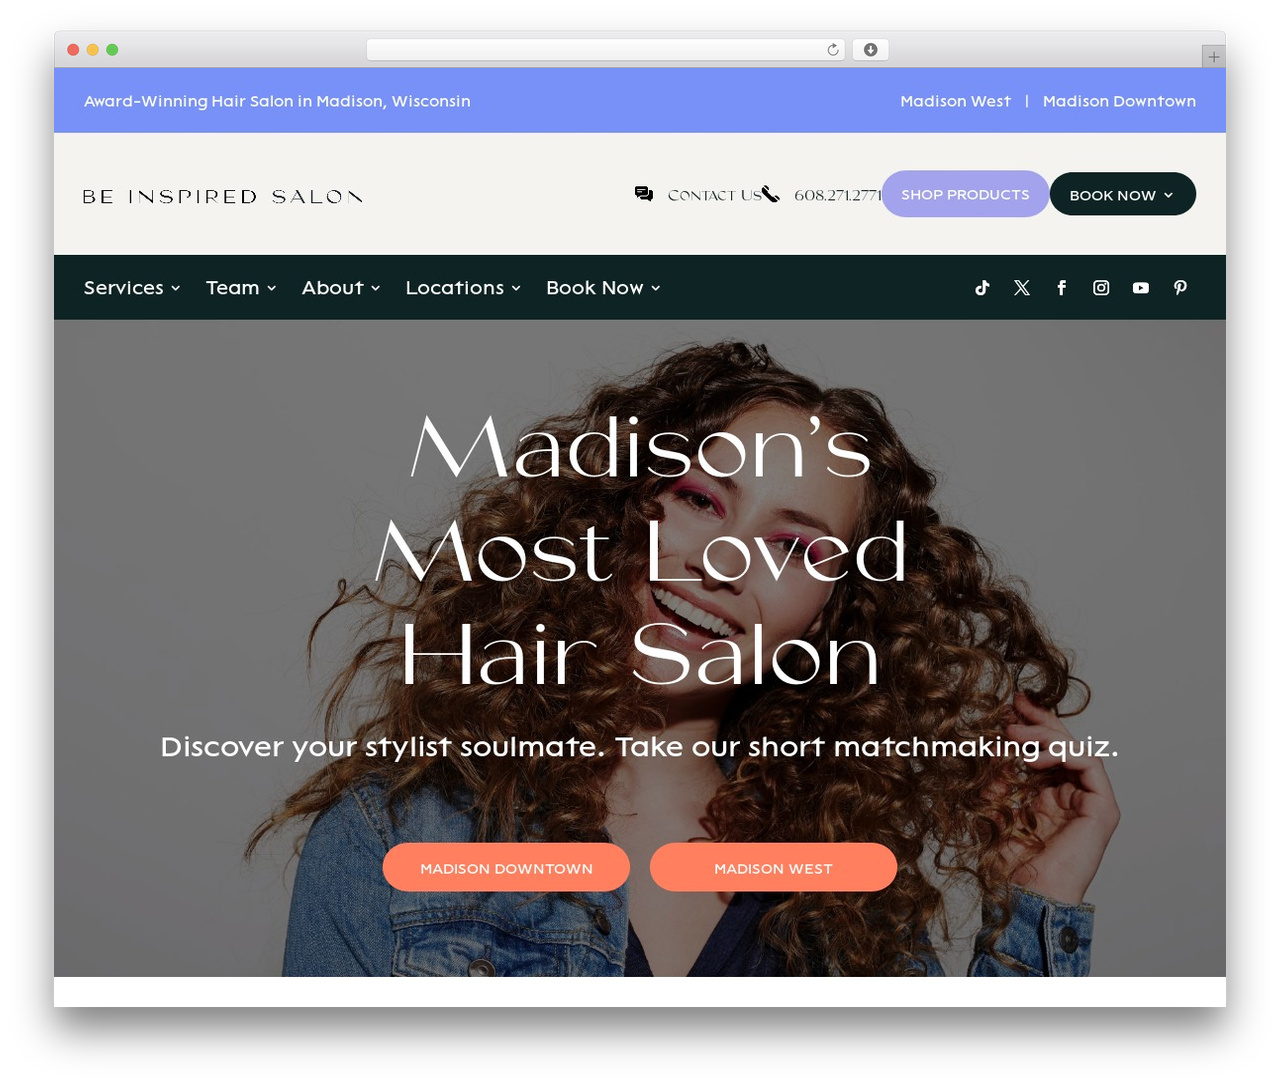Follow the Madison Downtown top bar link

(1119, 101)
